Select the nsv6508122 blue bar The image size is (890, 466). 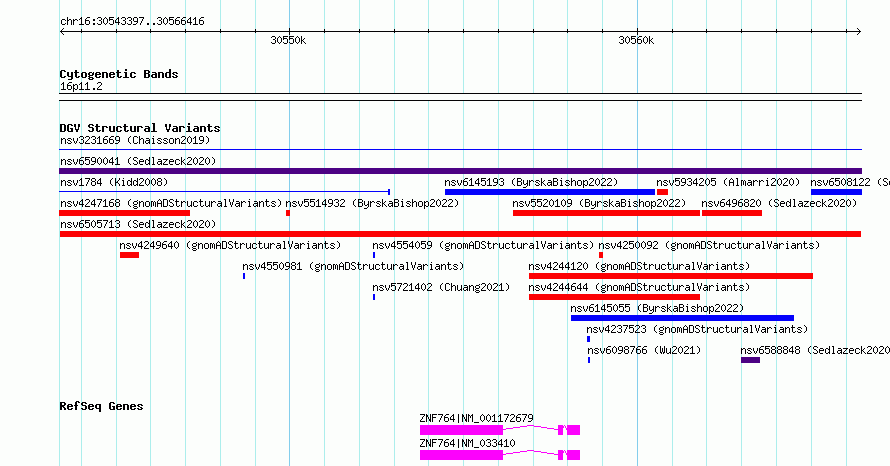(x=836, y=192)
